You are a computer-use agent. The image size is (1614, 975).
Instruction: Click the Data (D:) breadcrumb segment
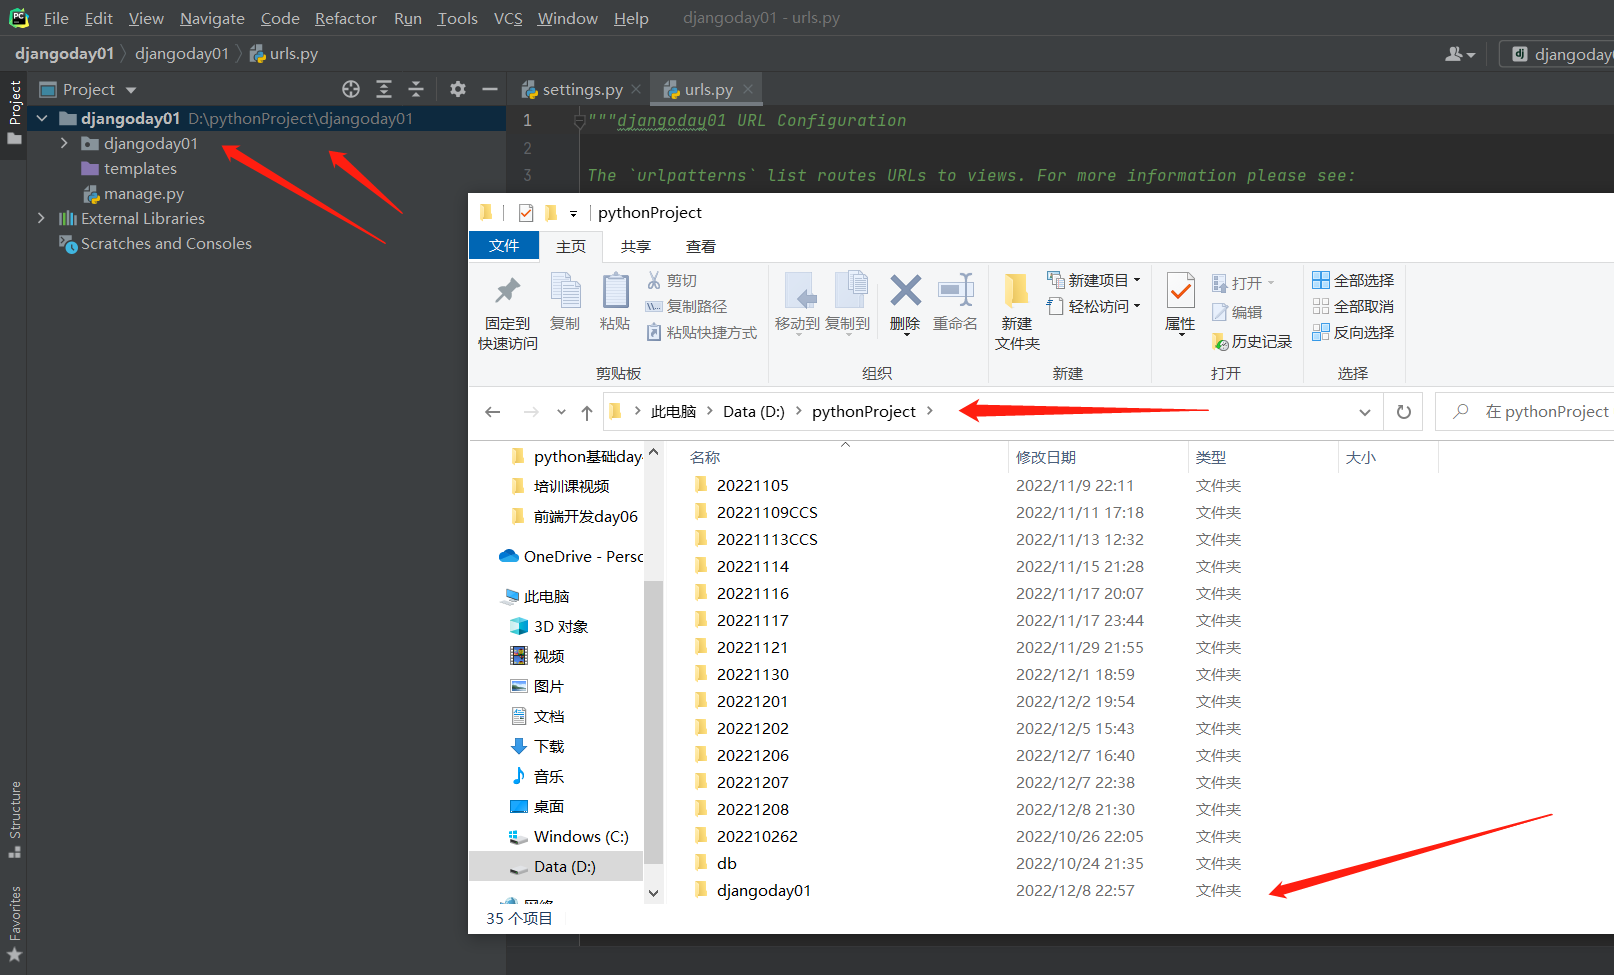[x=754, y=412]
